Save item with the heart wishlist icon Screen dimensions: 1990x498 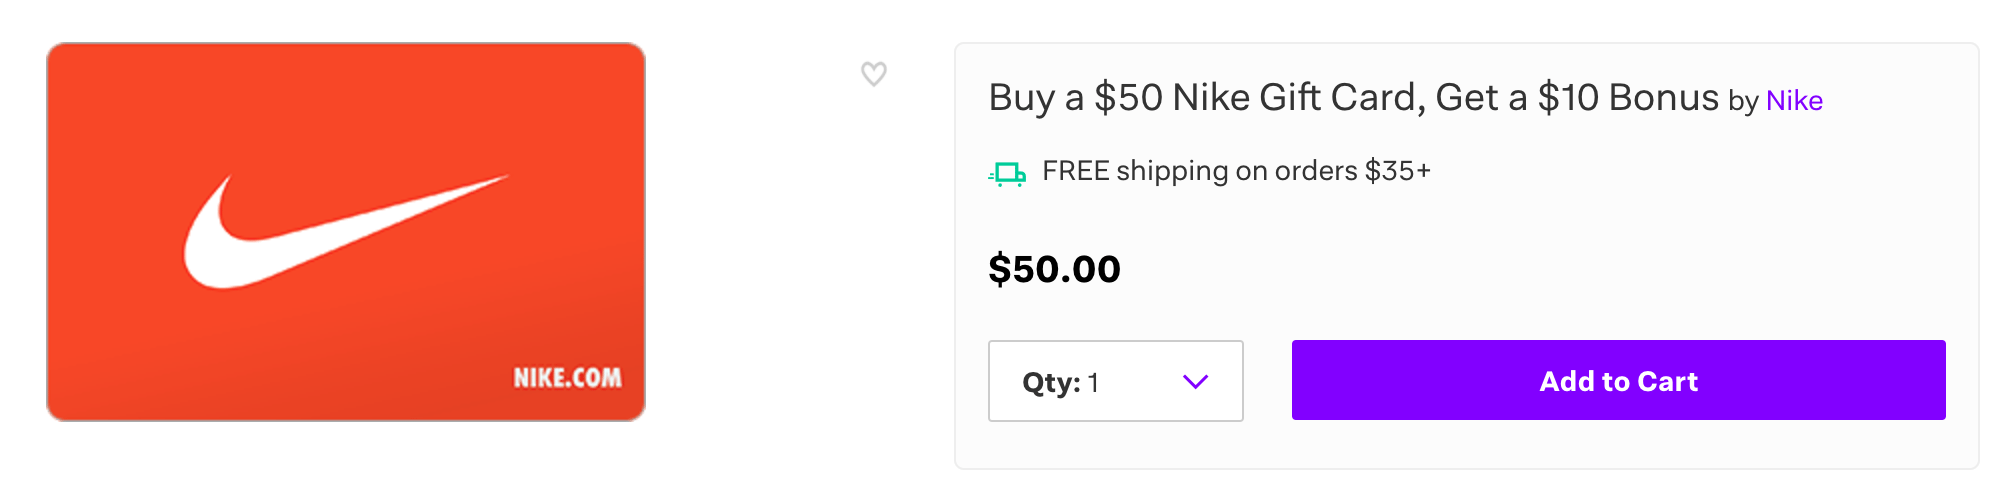pos(874,74)
